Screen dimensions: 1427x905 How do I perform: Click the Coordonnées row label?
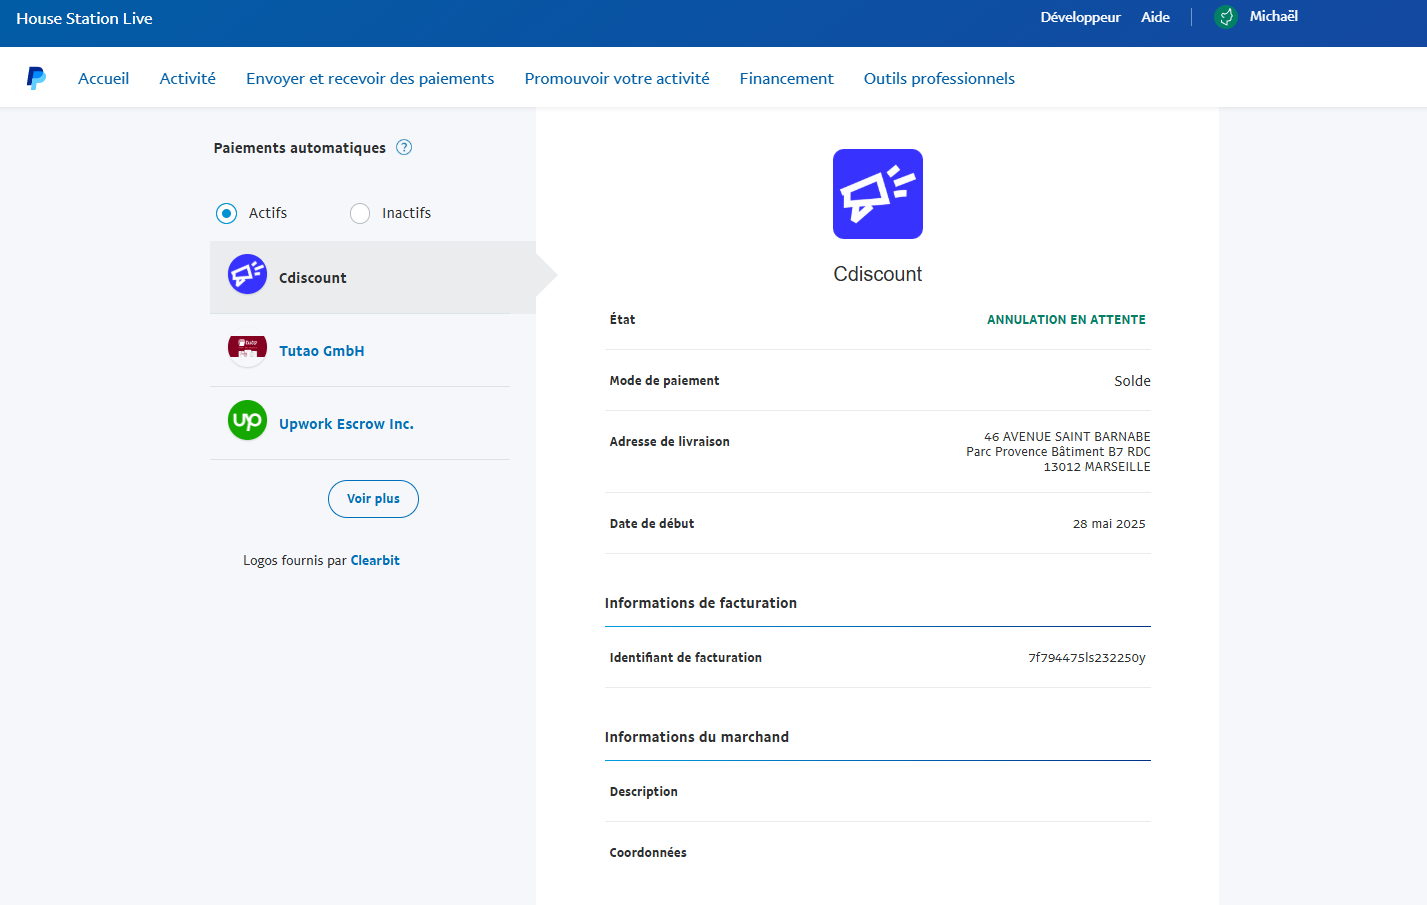click(648, 853)
